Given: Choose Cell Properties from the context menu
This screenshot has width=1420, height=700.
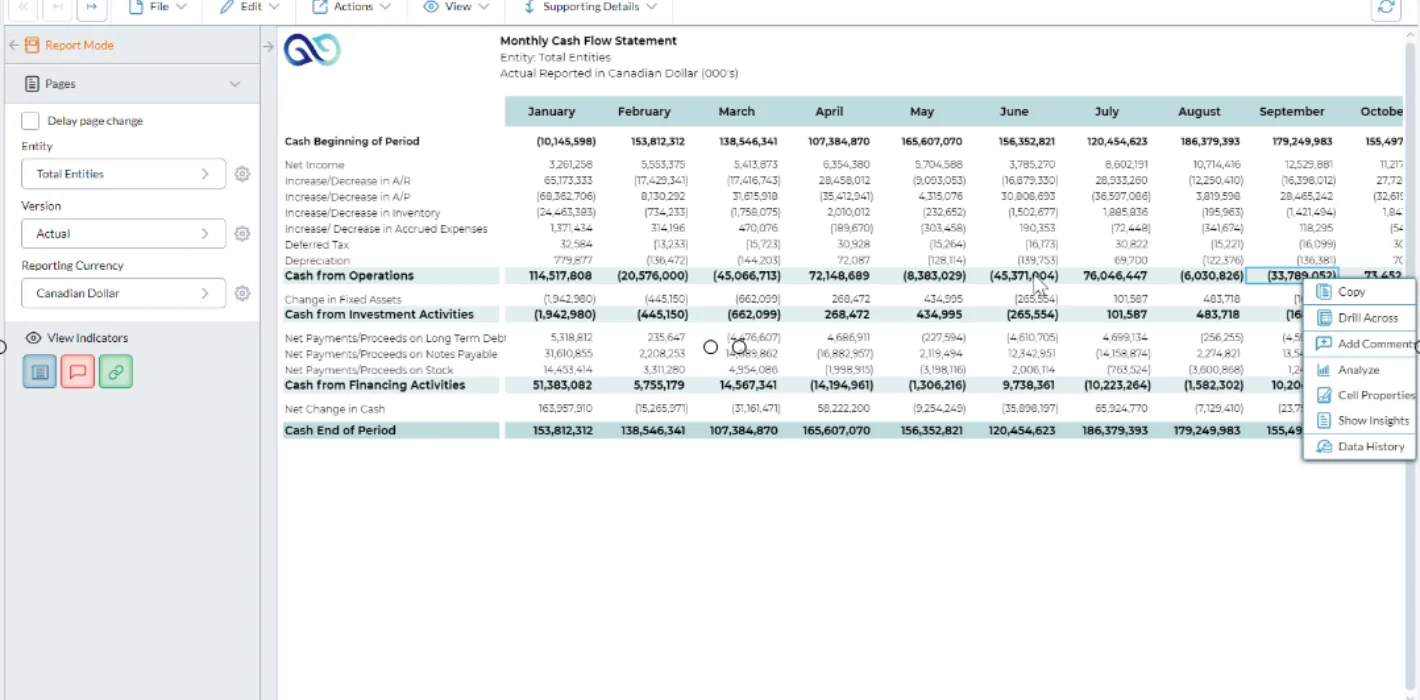Looking at the screenshot, I should 1359,395.
